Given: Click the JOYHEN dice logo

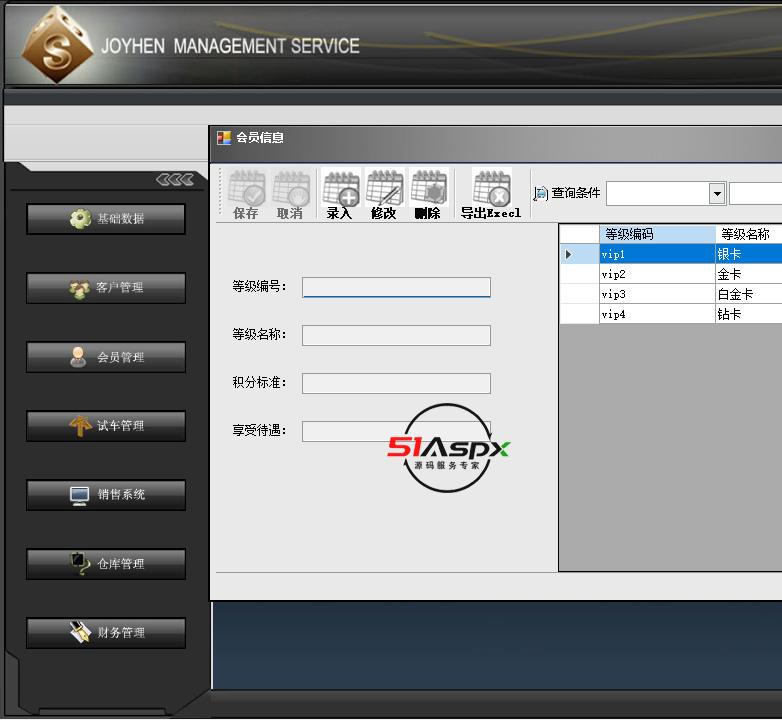Looking at the screenshot, I should [57, 45].
